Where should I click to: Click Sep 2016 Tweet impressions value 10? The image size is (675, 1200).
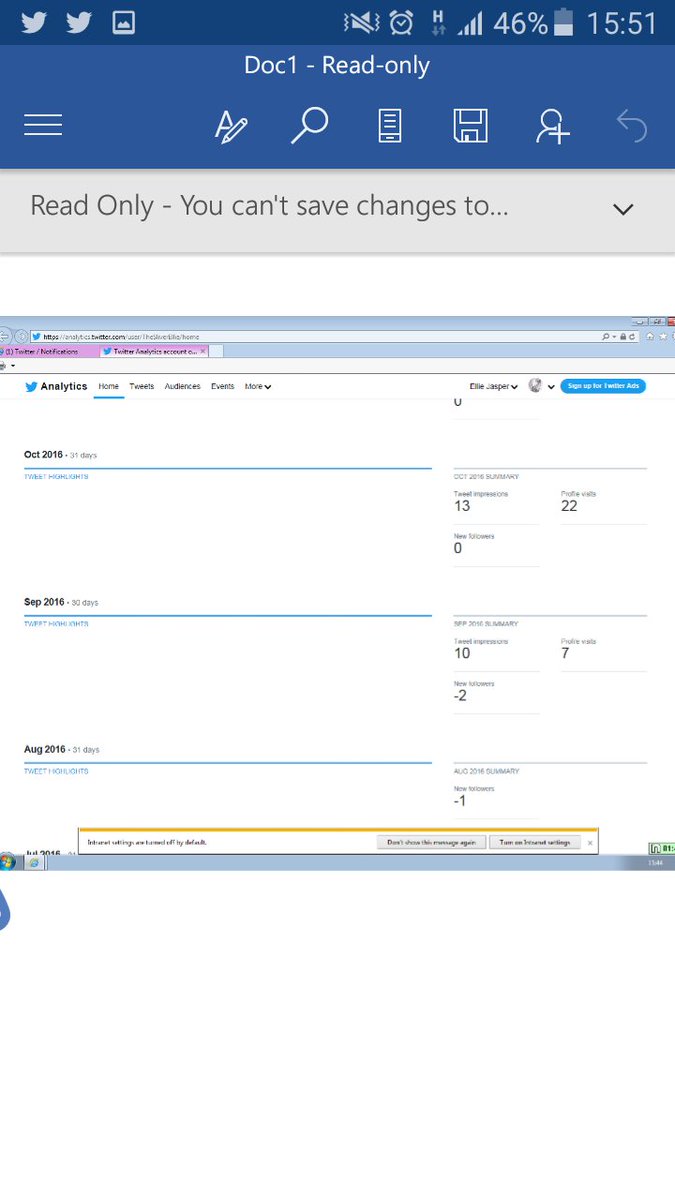point(462,653)
